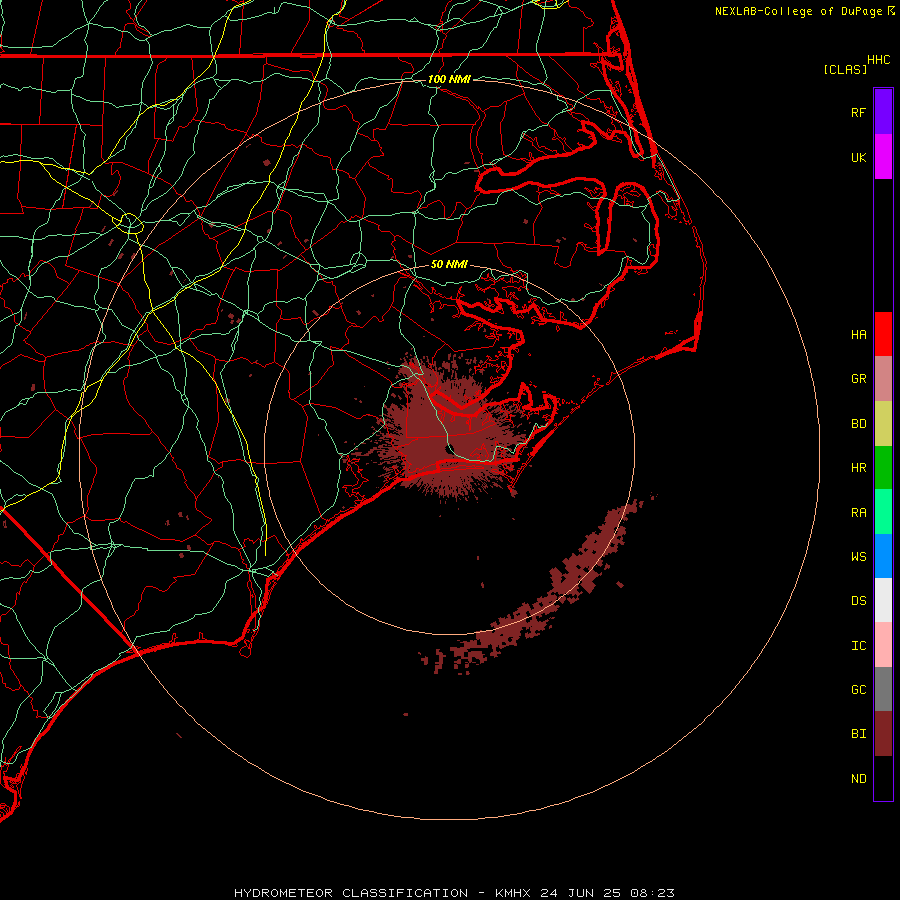
Task: Click the HA red legend swatch
Action: pos(883,334)
